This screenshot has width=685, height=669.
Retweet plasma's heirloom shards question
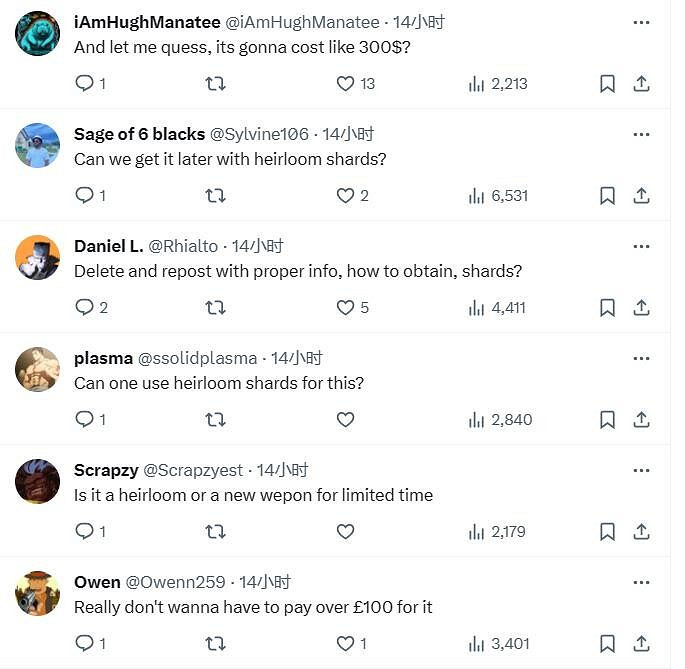tap(215, 420)
